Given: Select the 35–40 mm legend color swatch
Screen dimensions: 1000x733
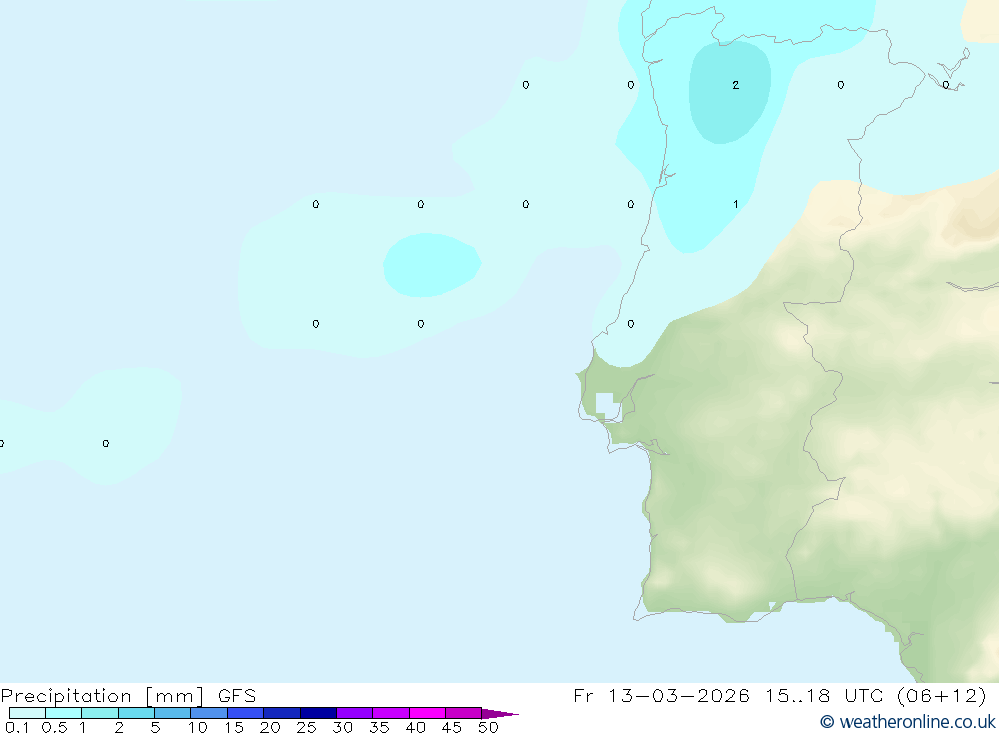Looking at the screenshot, I should click(391, 713).
